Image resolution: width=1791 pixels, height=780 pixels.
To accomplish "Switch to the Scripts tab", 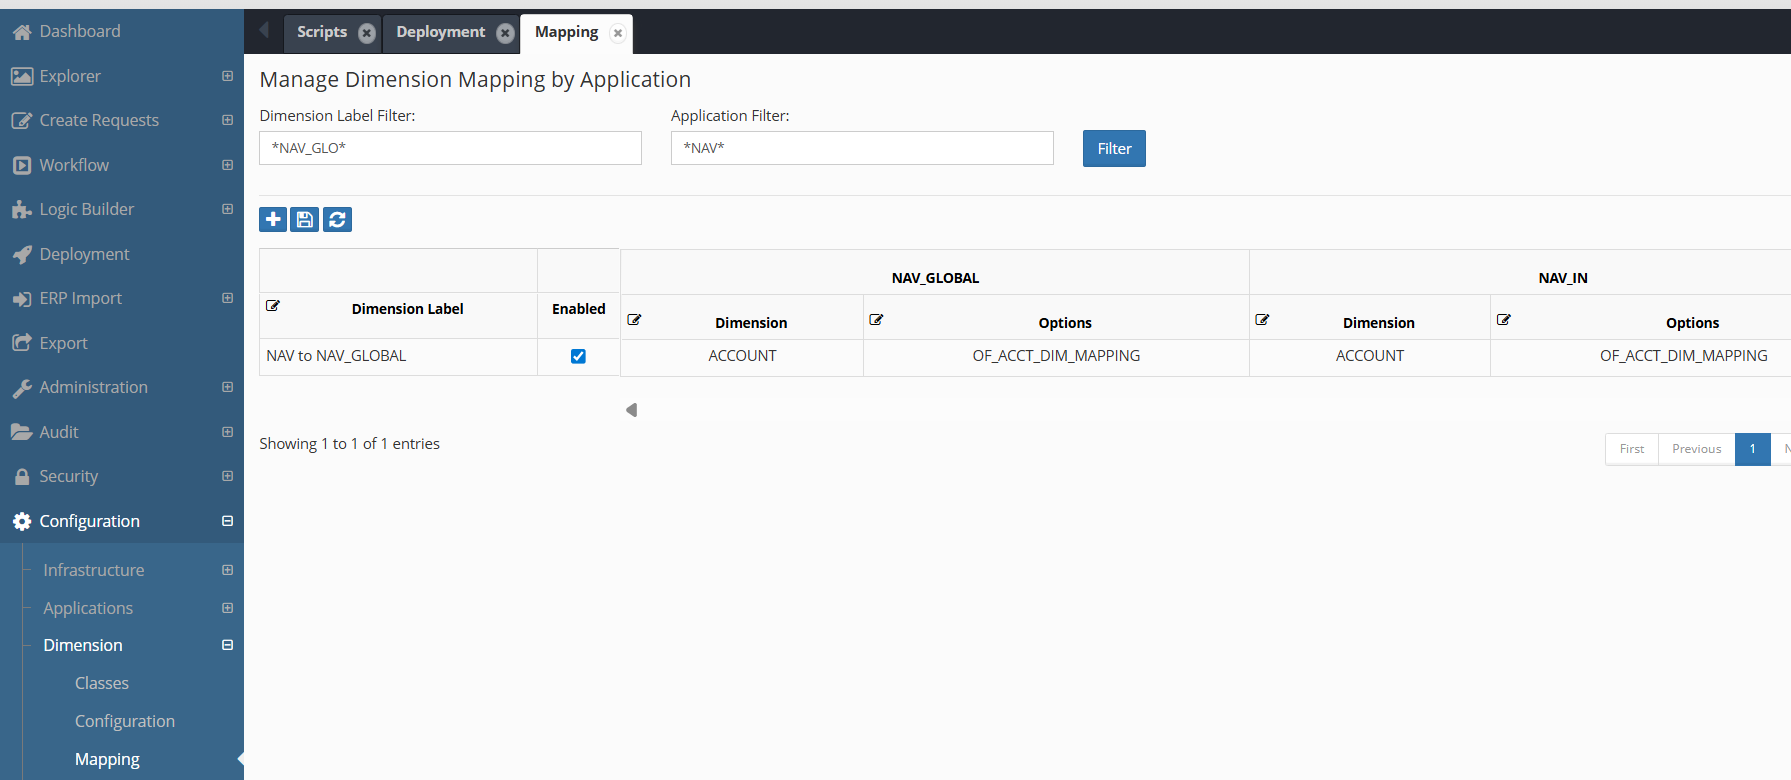I will coord(321,32).
